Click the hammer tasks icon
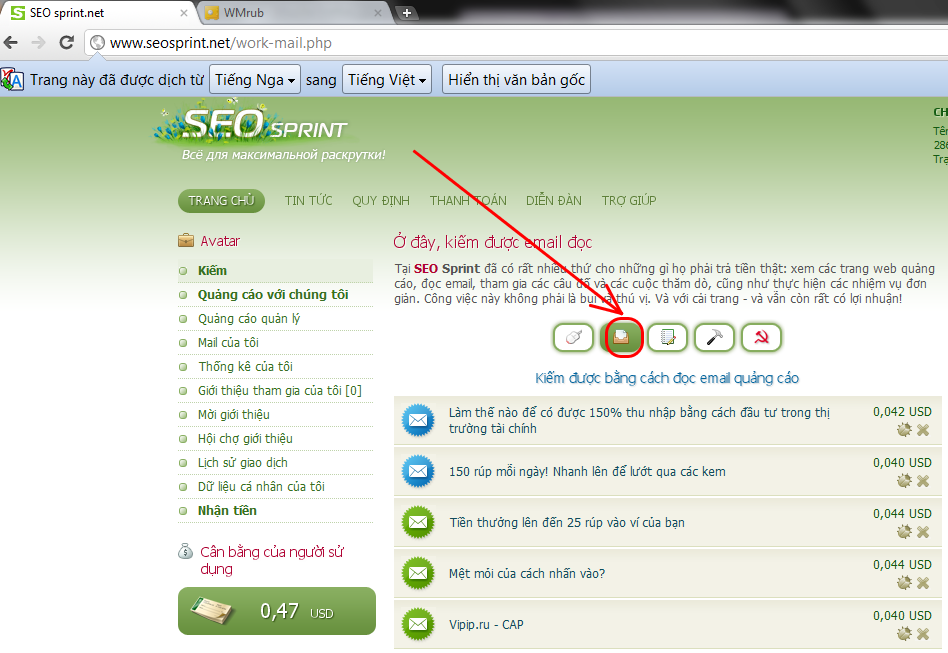Image resolution: width=948 pixels, height=653 pixels. click(x=715, y=337)
